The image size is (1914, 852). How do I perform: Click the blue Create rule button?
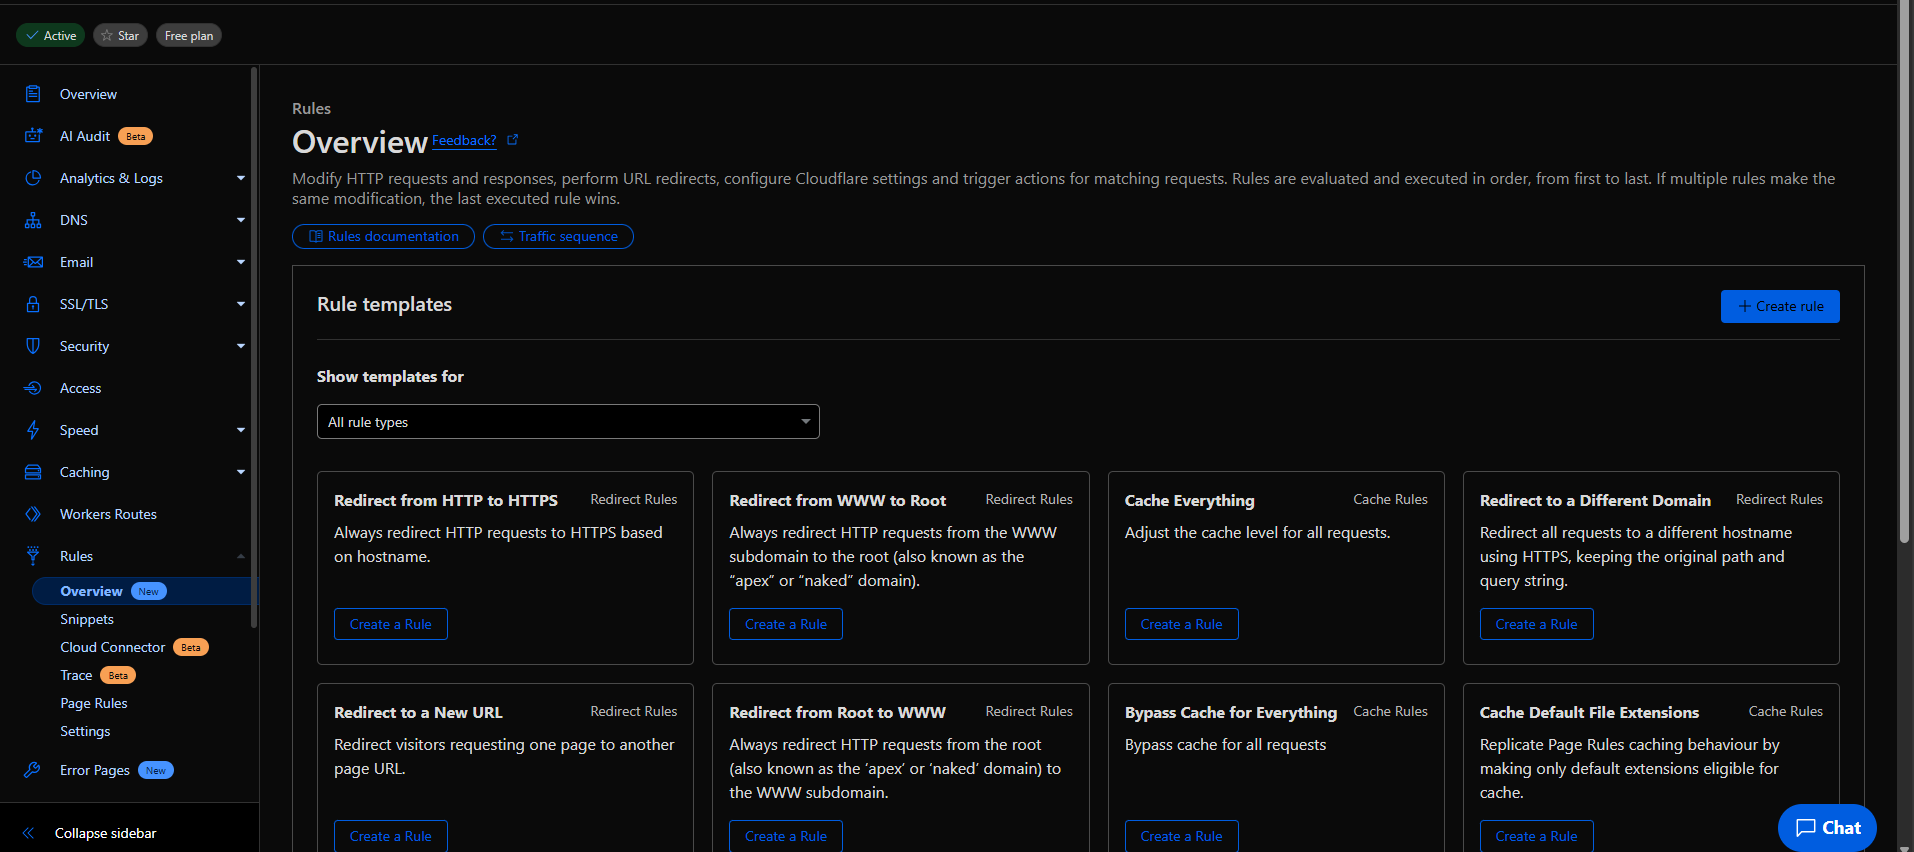pos(1779,307)
